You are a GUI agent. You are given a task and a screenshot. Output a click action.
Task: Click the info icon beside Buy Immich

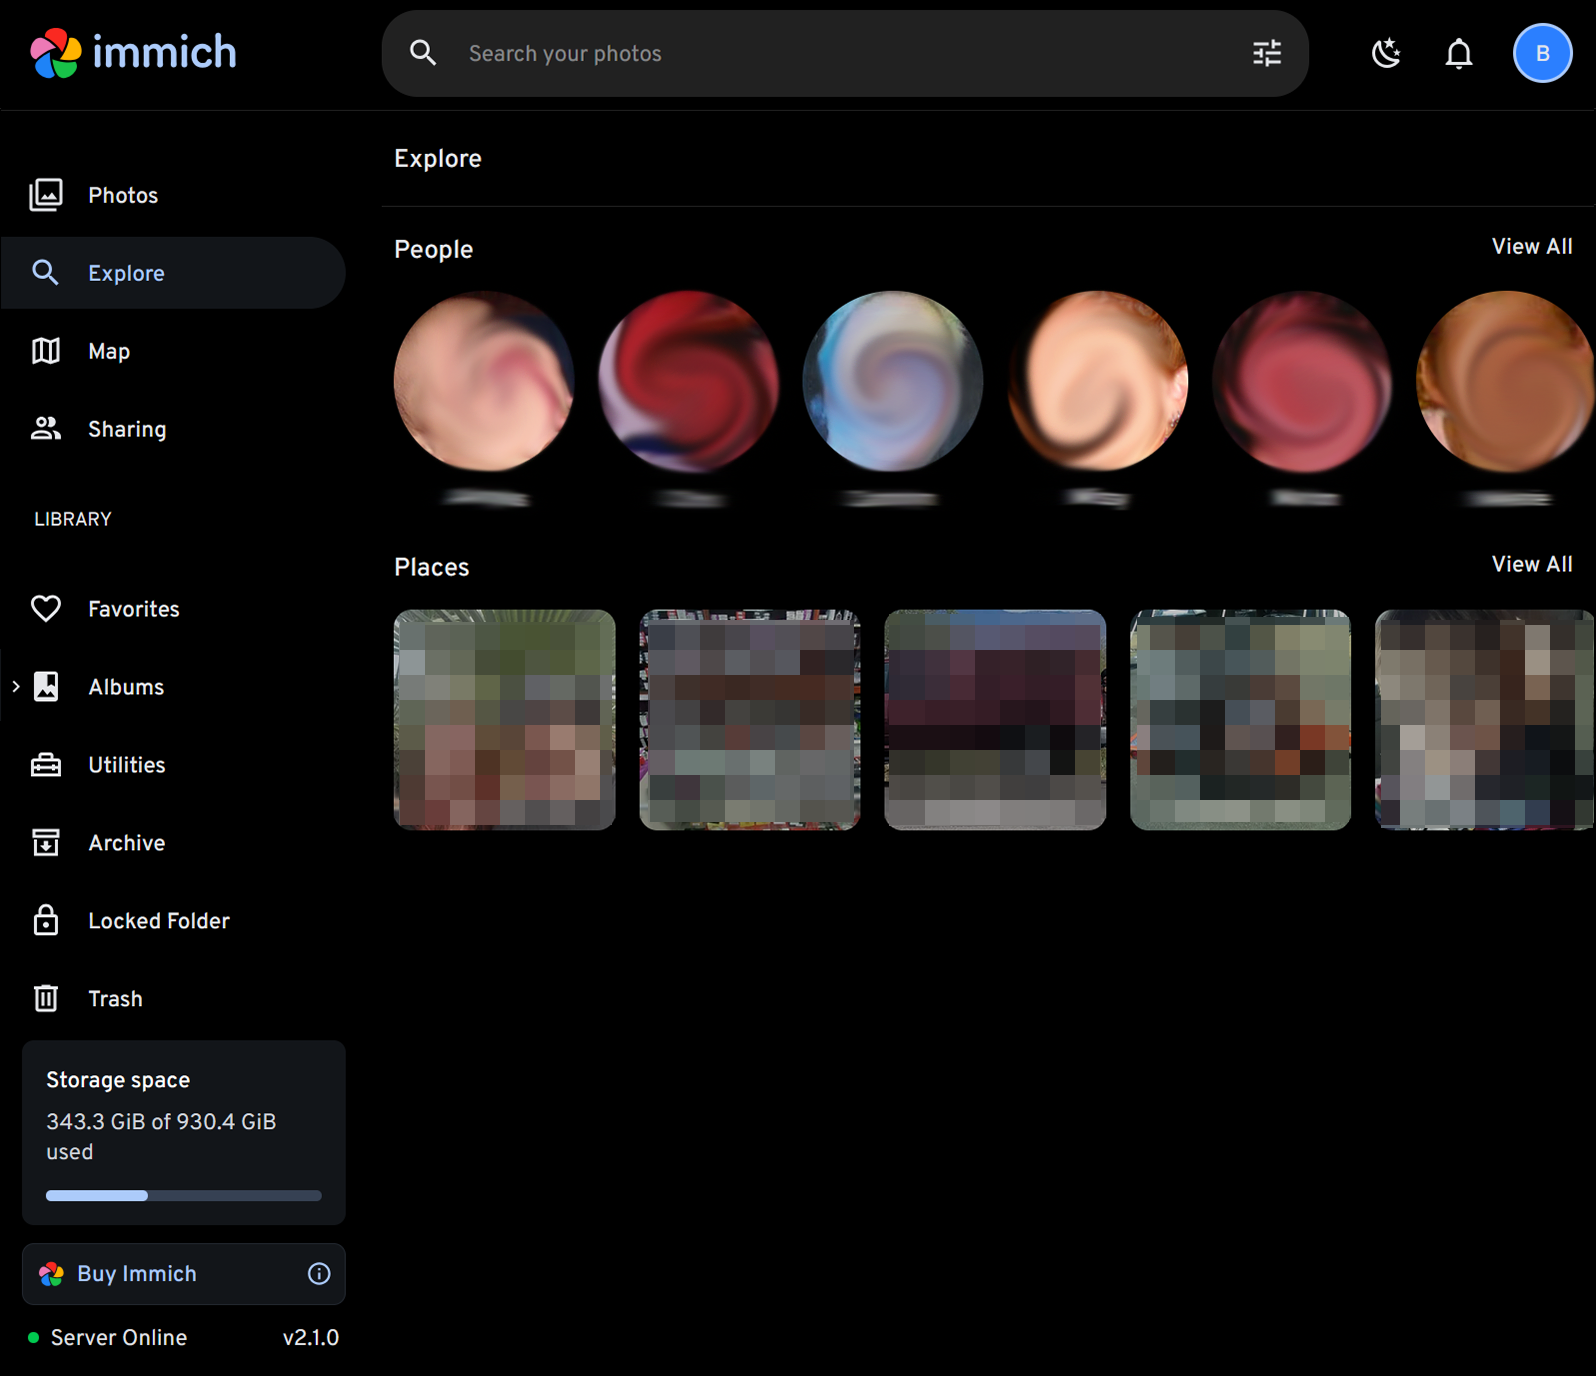coord(319,1274)
